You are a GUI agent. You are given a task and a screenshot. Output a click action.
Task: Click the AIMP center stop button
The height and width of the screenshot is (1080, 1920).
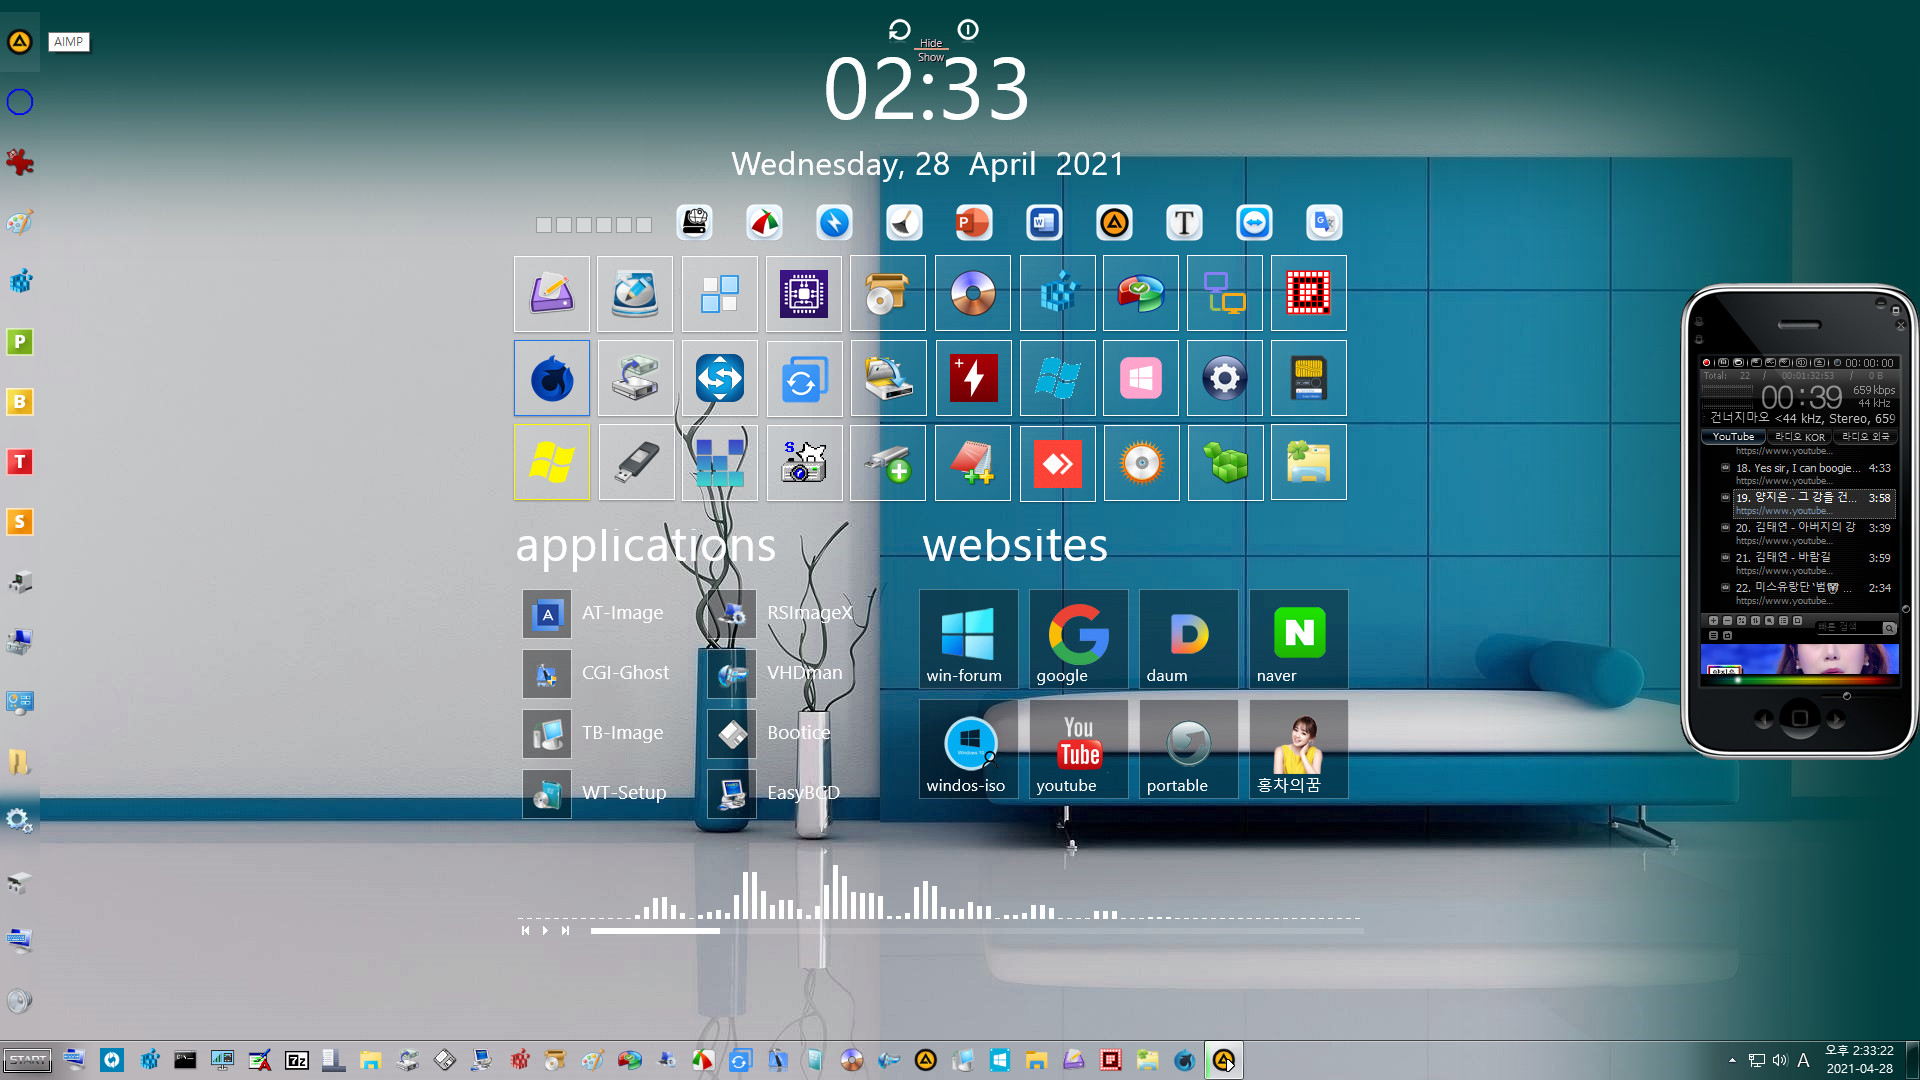pyautogui.click(x=1800, y=718)
